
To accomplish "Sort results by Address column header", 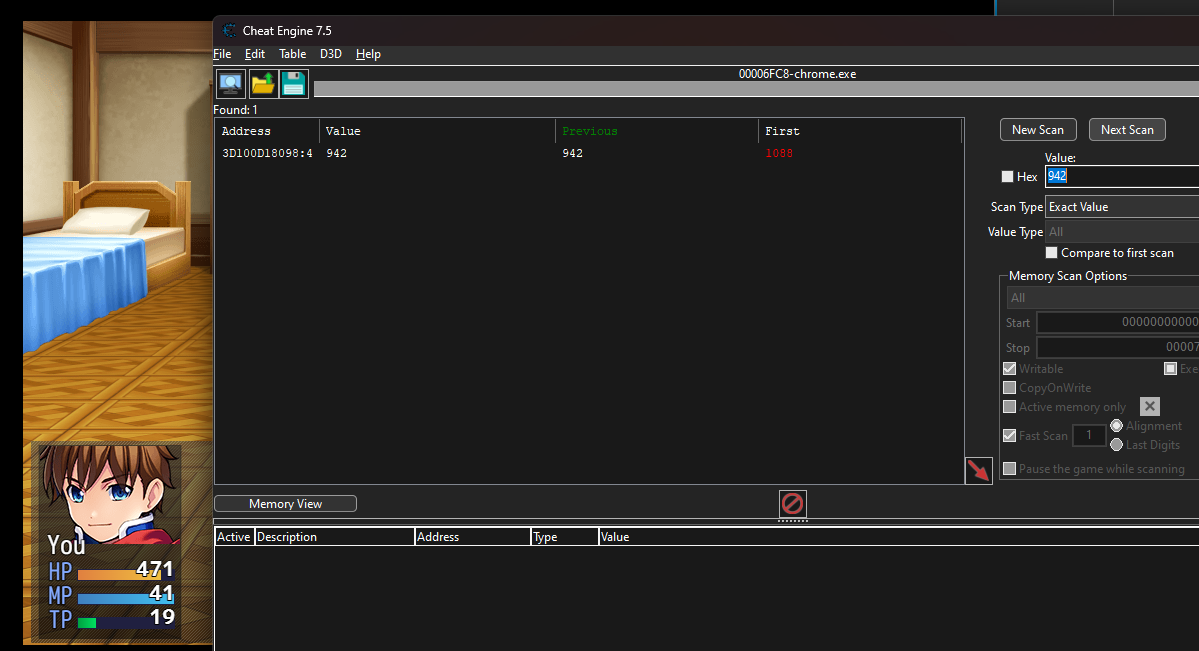I will 267,131.
